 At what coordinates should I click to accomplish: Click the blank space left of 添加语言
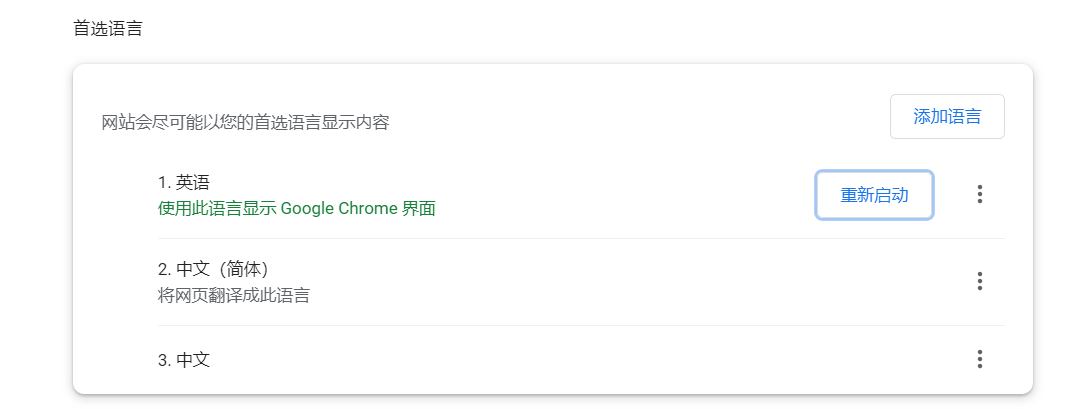click(640, 117)
